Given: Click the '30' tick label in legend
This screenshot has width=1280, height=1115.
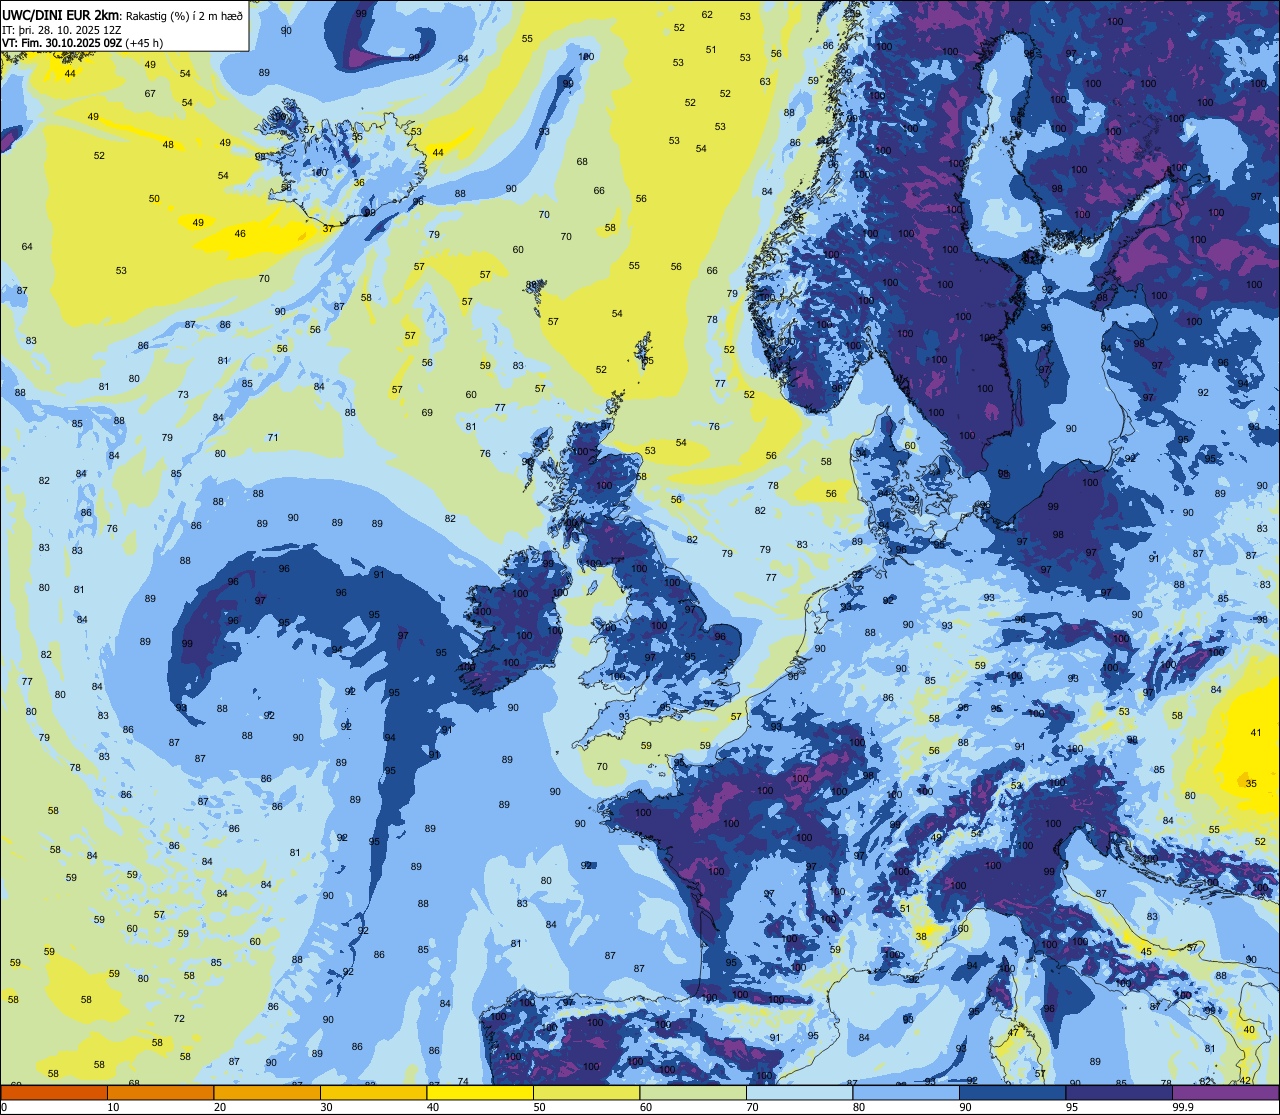Looking at the screenshot, I should (327, 1107).
